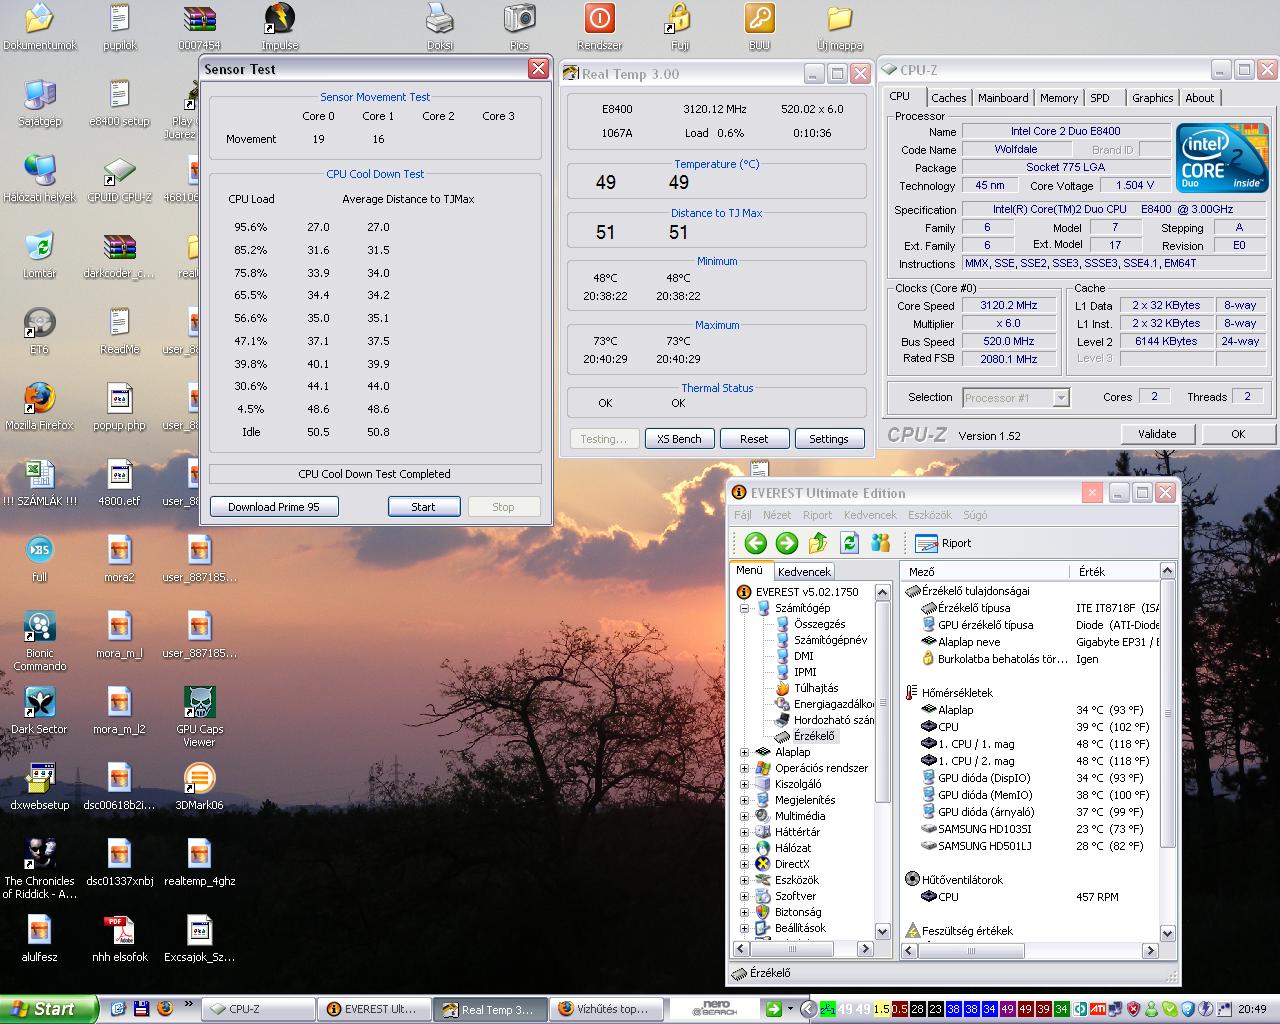Viewport: 1280px width, 1024px height.
Task: Select the Impulse desktop icon
Action: click(279, 27)
